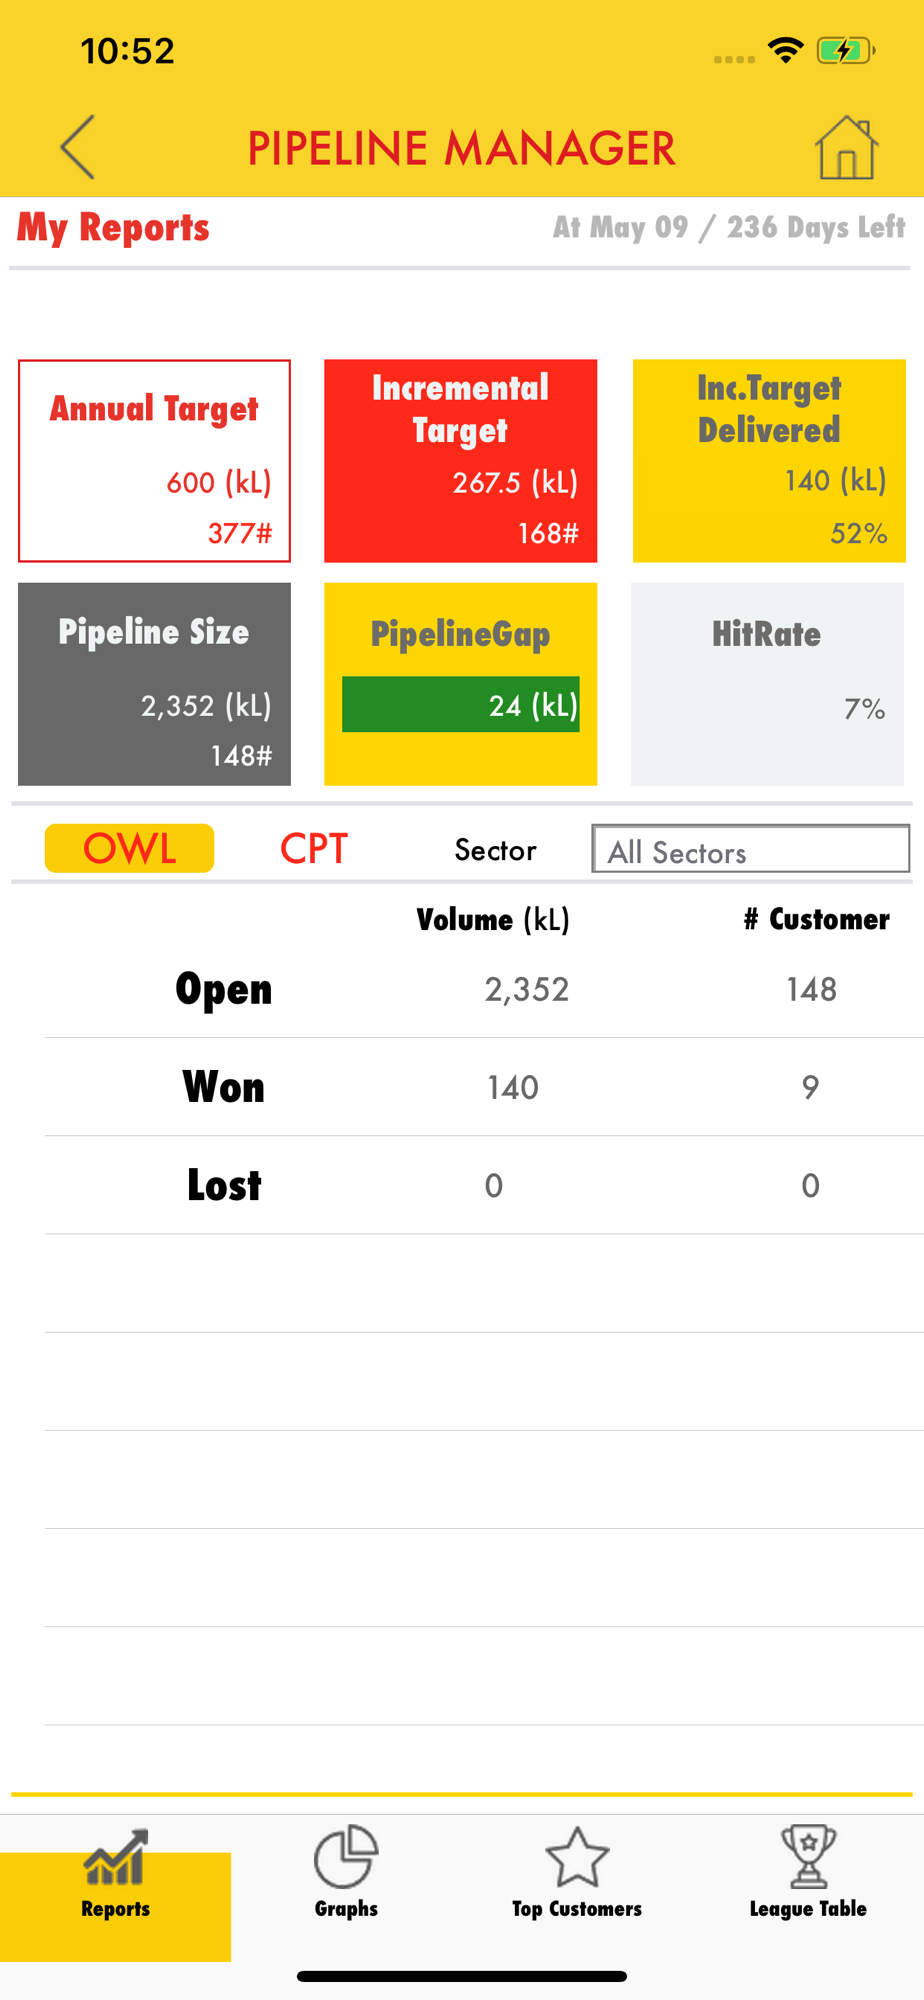This screenshot has width=924, height=2000.
Task: Select the Annual Target tile
Action: click(154, 461)
